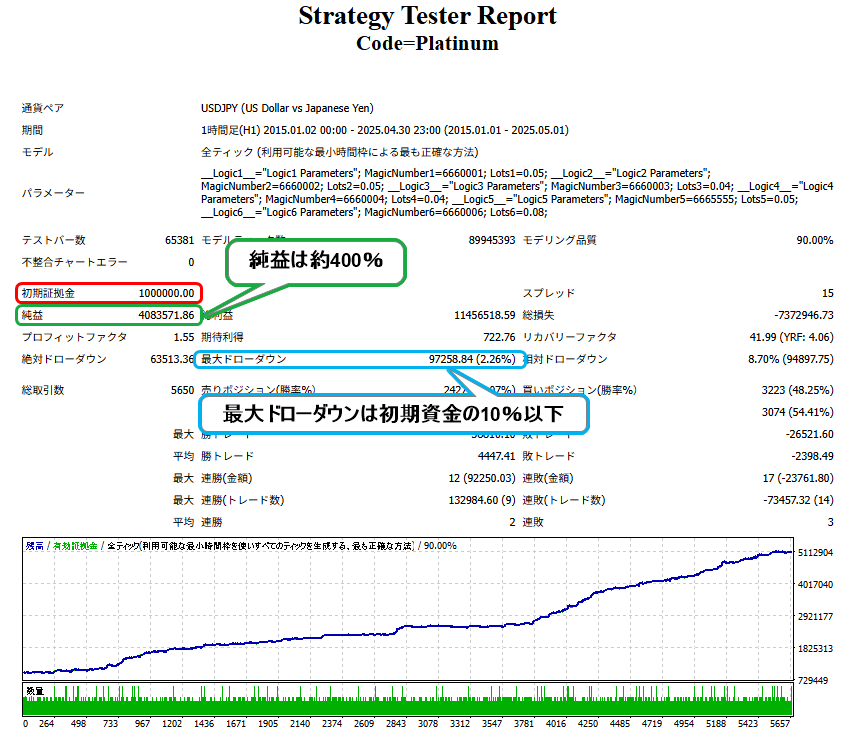
Task: Click the リカバリーファクタ label
Action: coord(570,337)
